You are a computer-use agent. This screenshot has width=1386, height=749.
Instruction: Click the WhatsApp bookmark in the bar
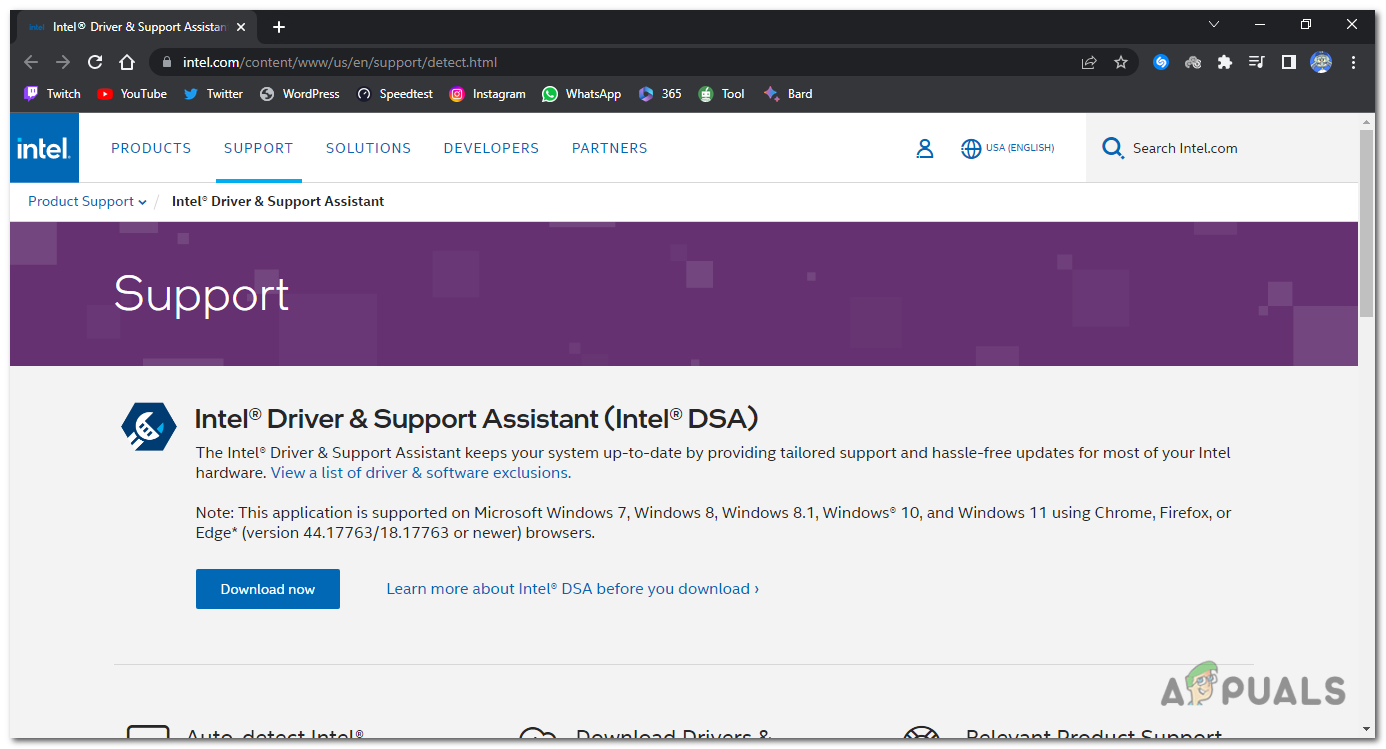pyautogui.click(x=581, y=93)
